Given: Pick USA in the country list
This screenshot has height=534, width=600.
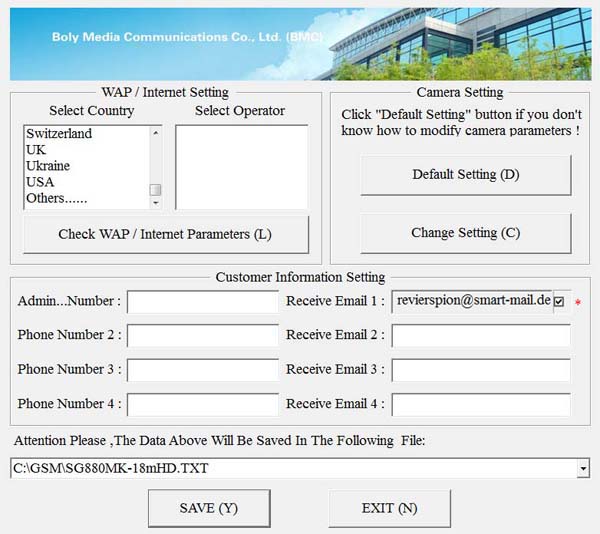Looking at the screenshot, I should point(40,182).
